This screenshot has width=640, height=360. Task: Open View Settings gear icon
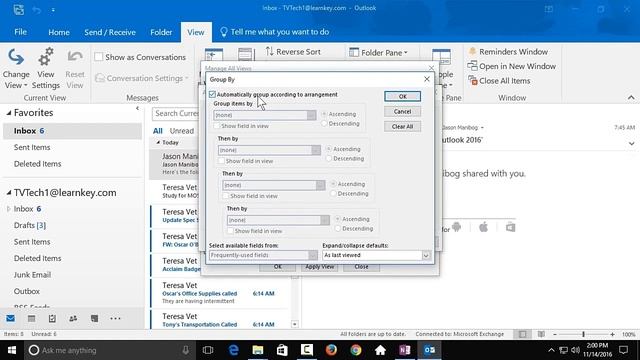[x=46, y=57]
